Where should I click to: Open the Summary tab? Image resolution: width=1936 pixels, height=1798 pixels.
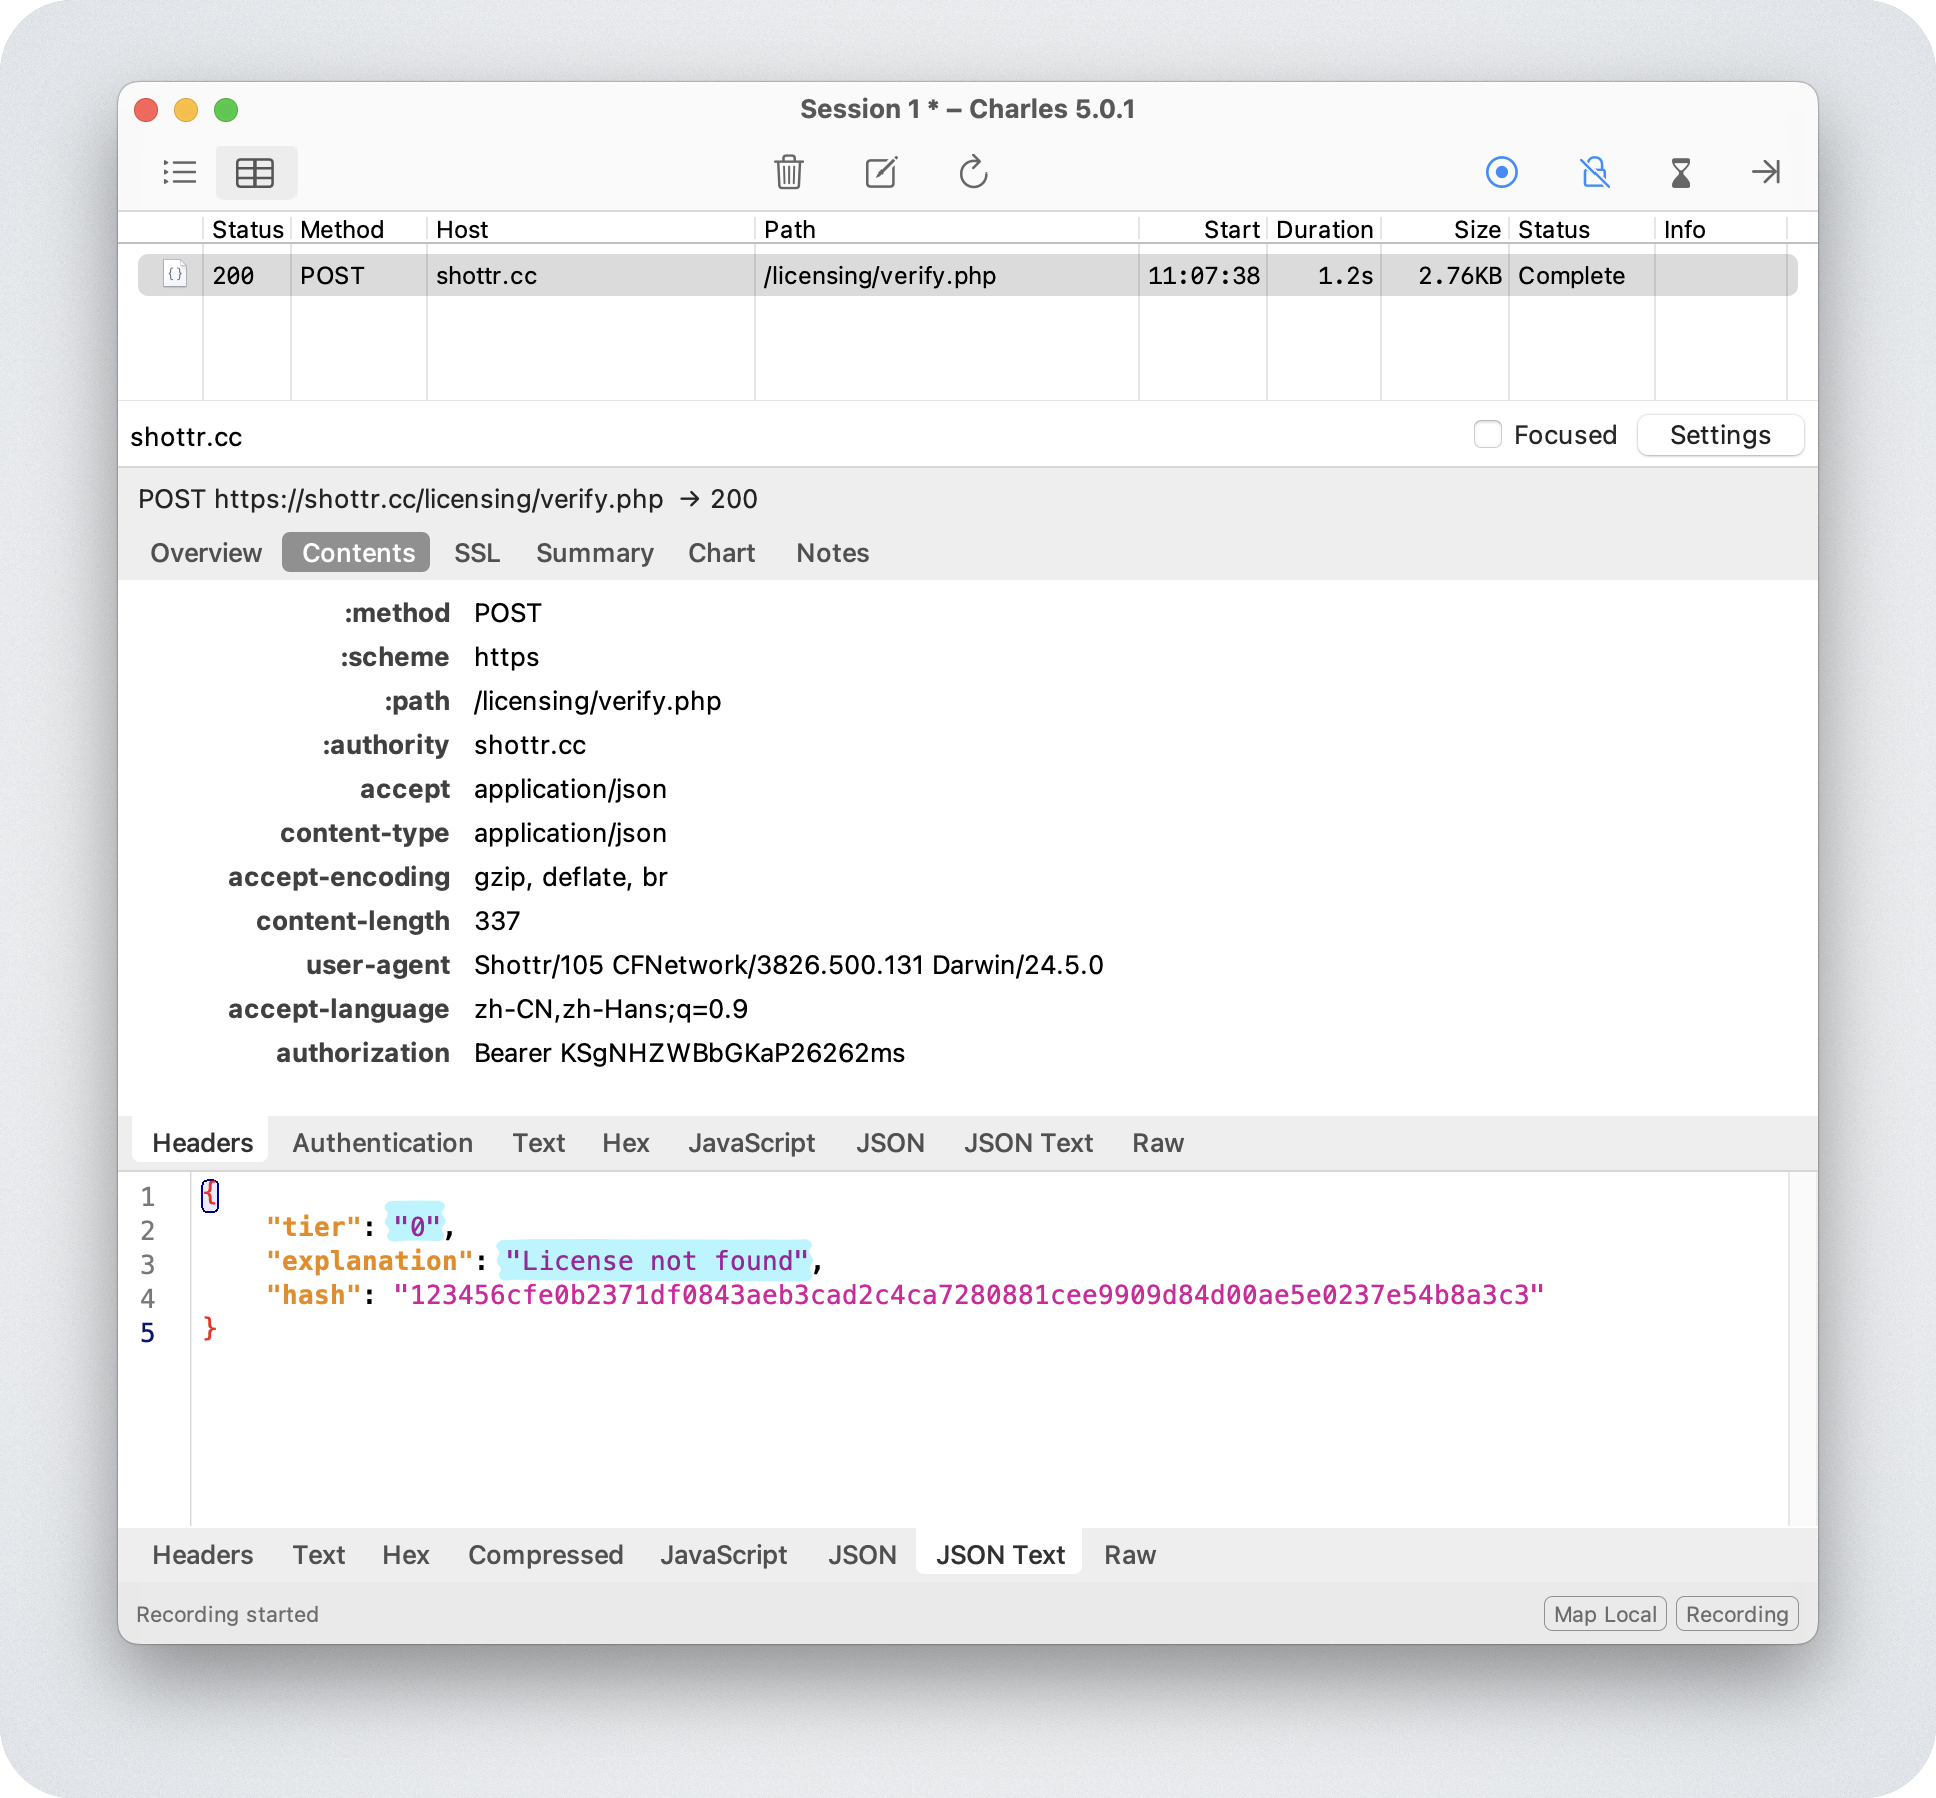pos(595,553)
